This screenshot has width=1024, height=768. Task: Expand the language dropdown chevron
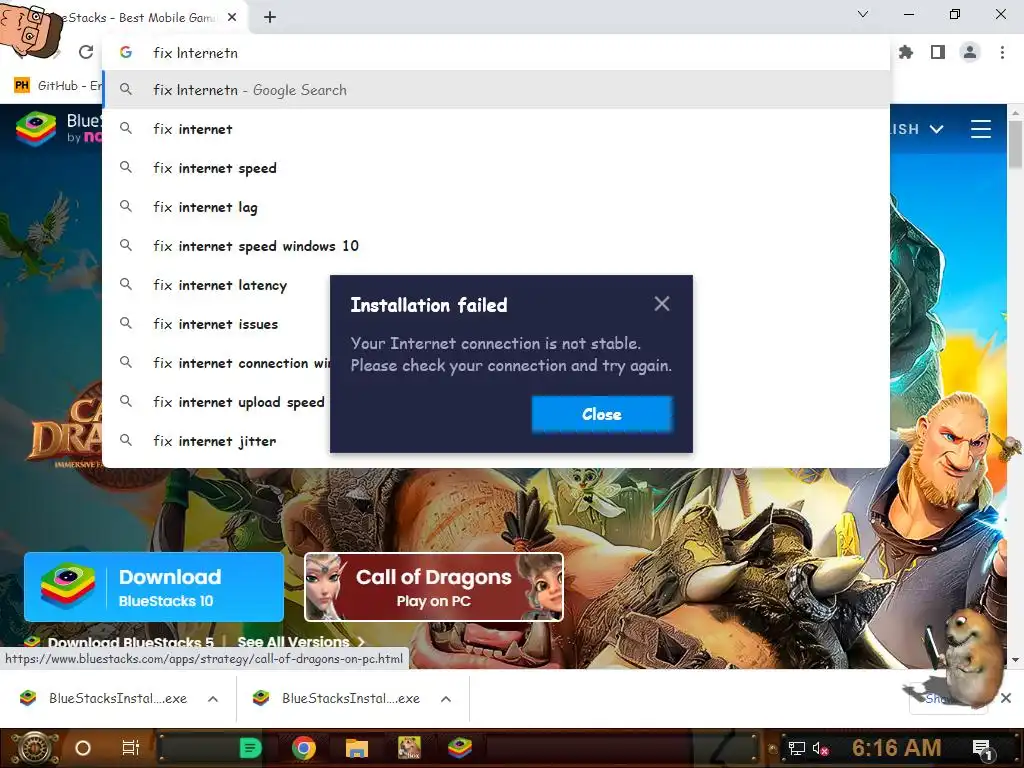[x=936, y=129]
